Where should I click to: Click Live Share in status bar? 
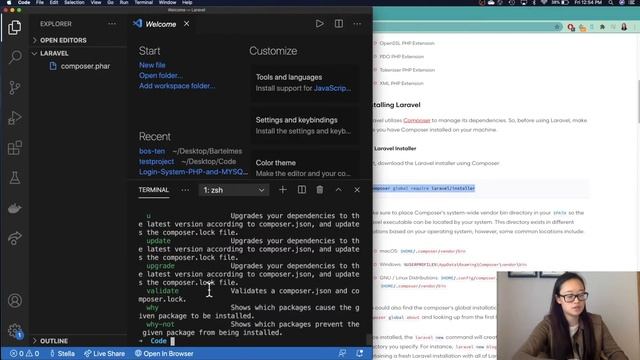[104, 354]
